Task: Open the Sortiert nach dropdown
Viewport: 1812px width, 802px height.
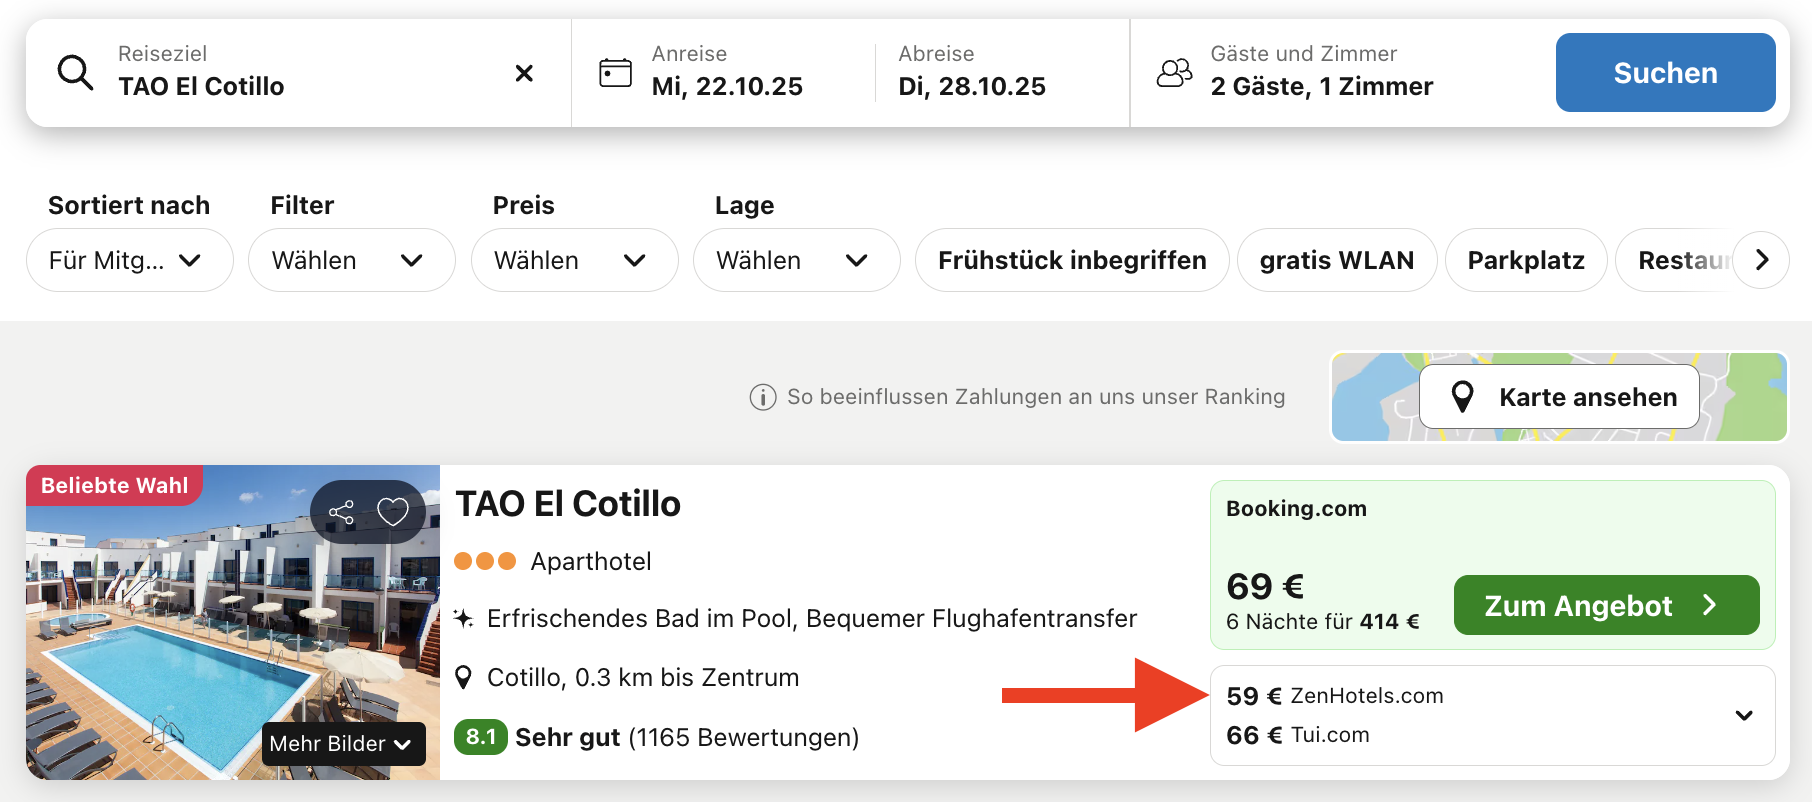Action: tap(129, 260)
